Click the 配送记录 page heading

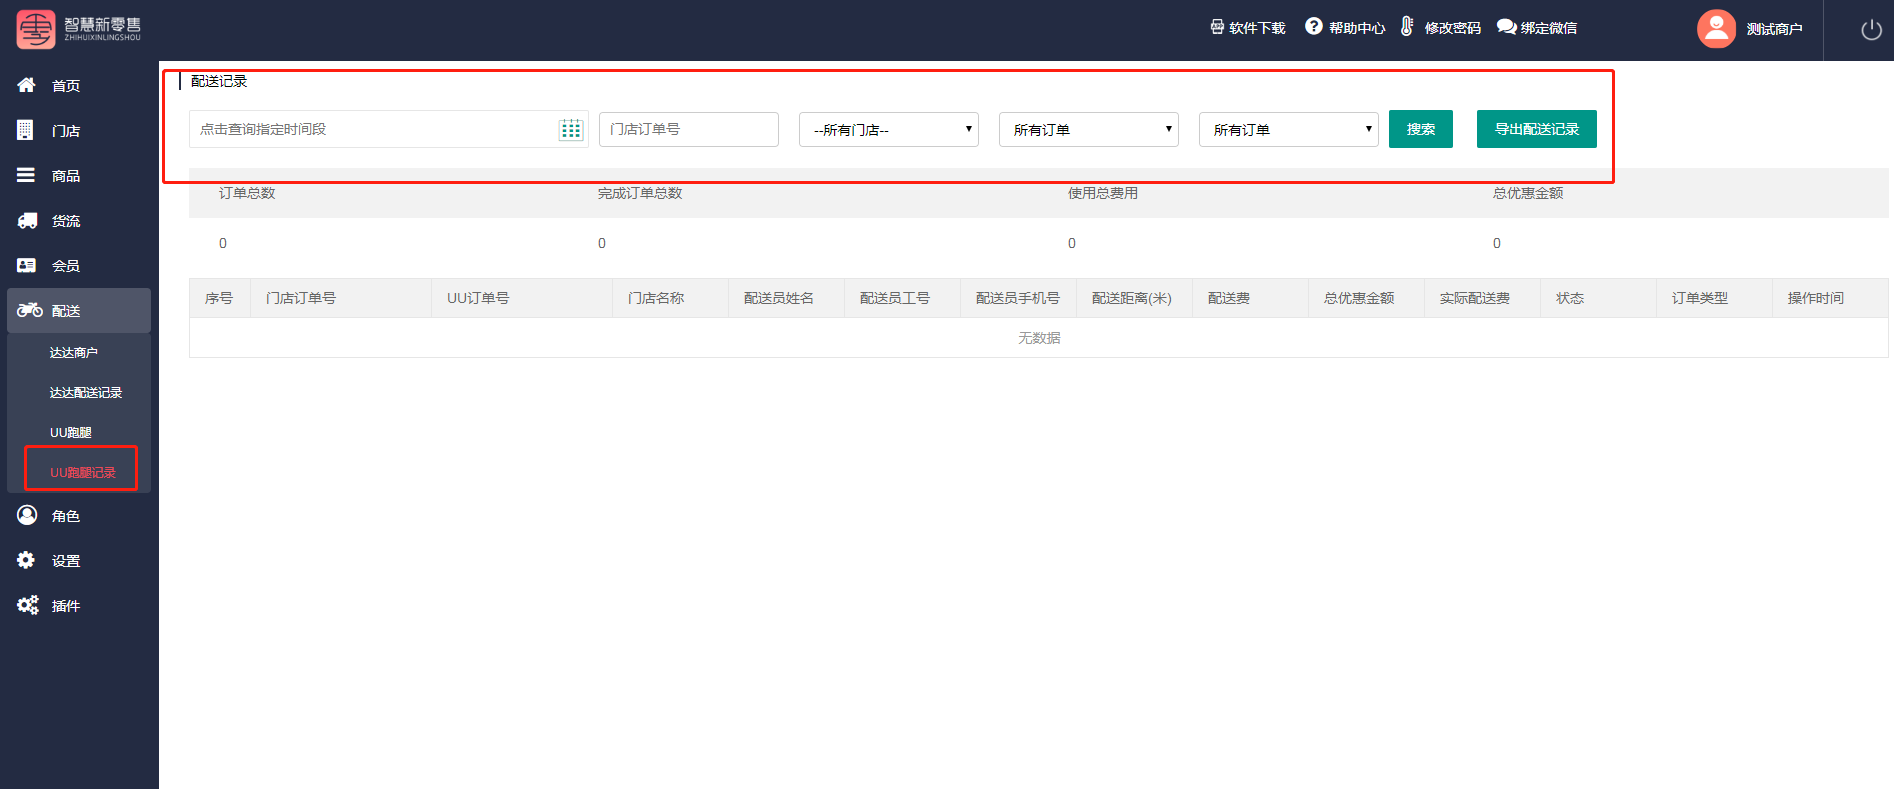pos(219,81)
